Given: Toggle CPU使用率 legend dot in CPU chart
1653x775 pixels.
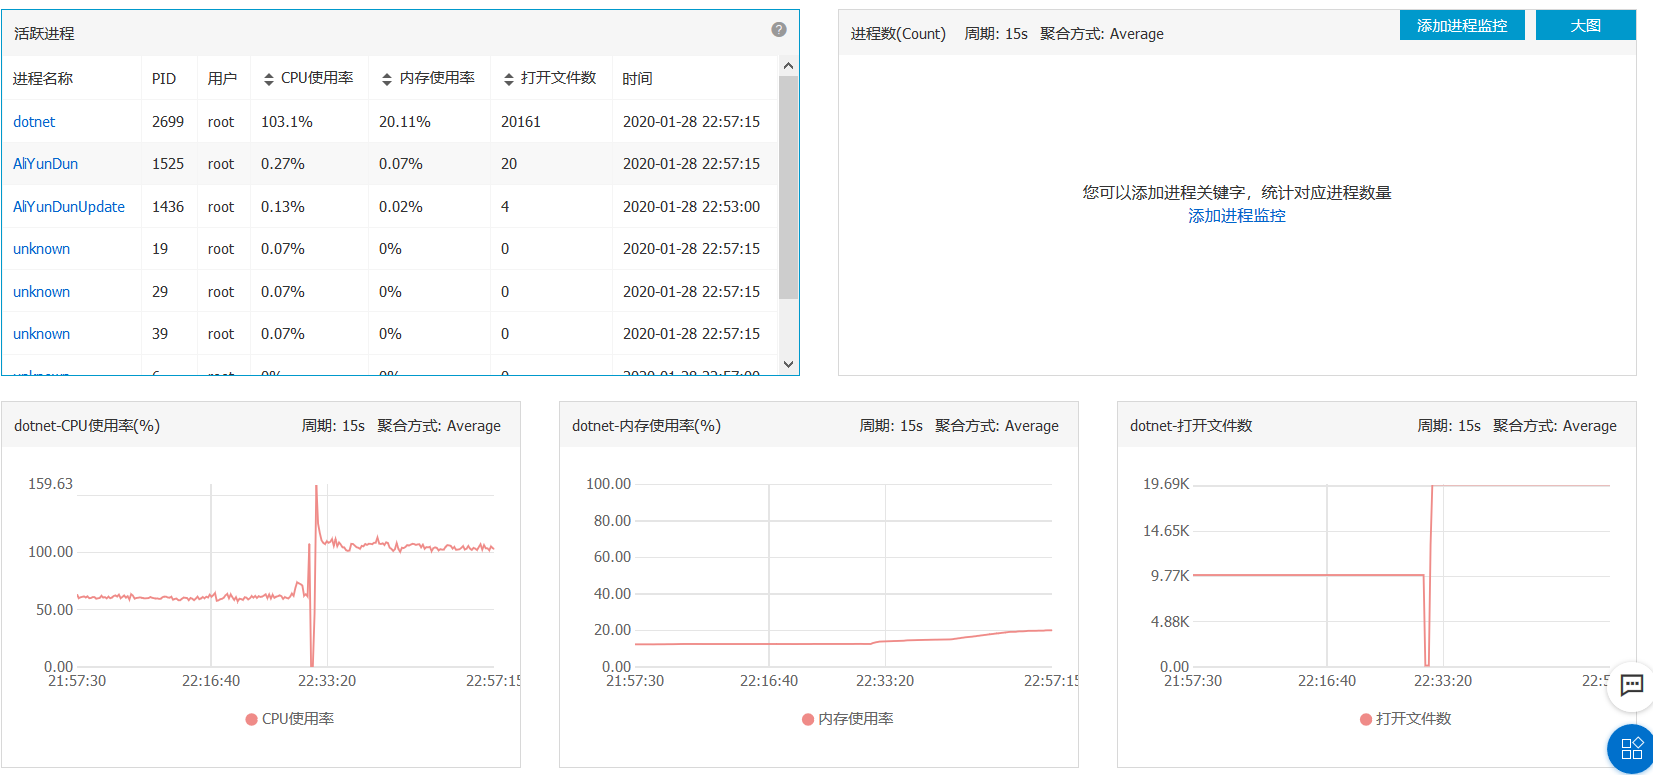Looking at the screenshot, I should (x=252, y=719).
